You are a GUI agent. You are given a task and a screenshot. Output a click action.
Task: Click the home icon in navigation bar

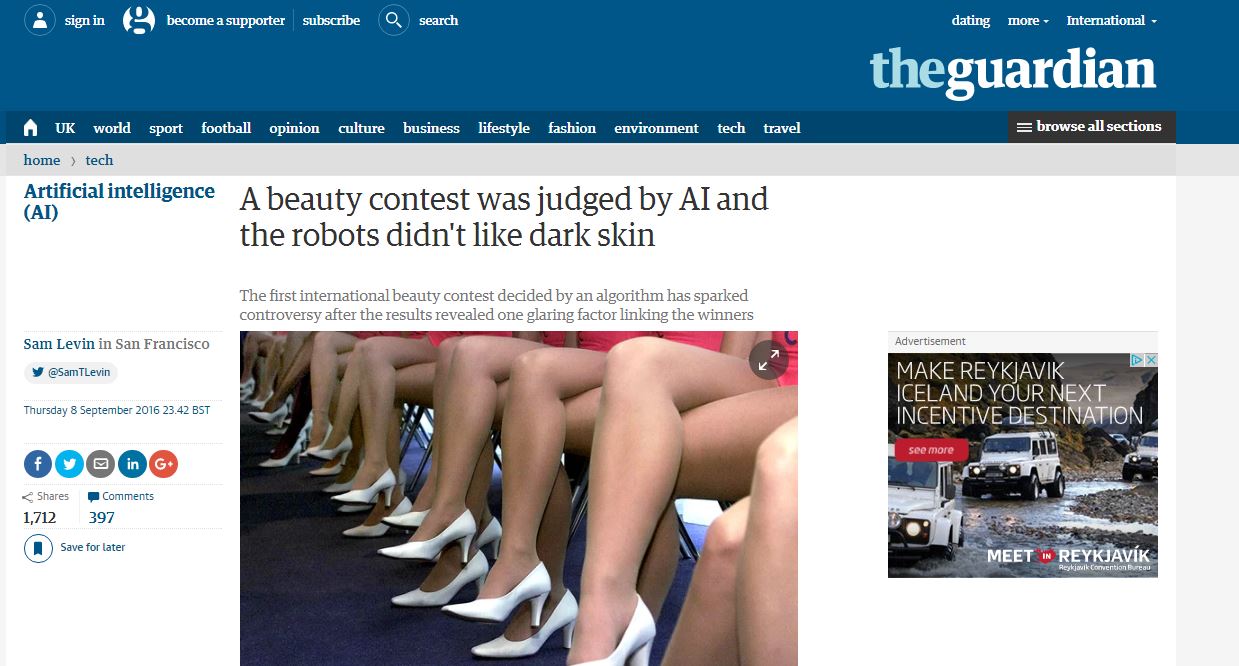[31, 128]
